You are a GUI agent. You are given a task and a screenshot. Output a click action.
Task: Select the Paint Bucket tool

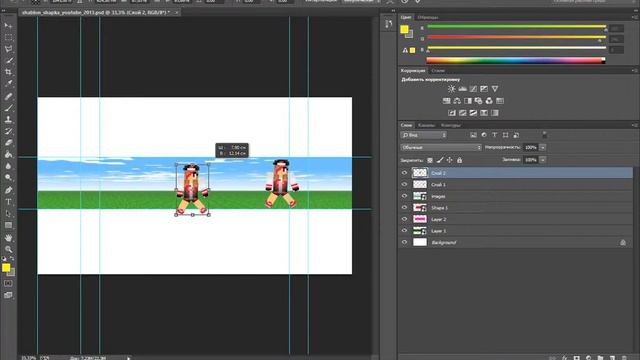(8, 154)
